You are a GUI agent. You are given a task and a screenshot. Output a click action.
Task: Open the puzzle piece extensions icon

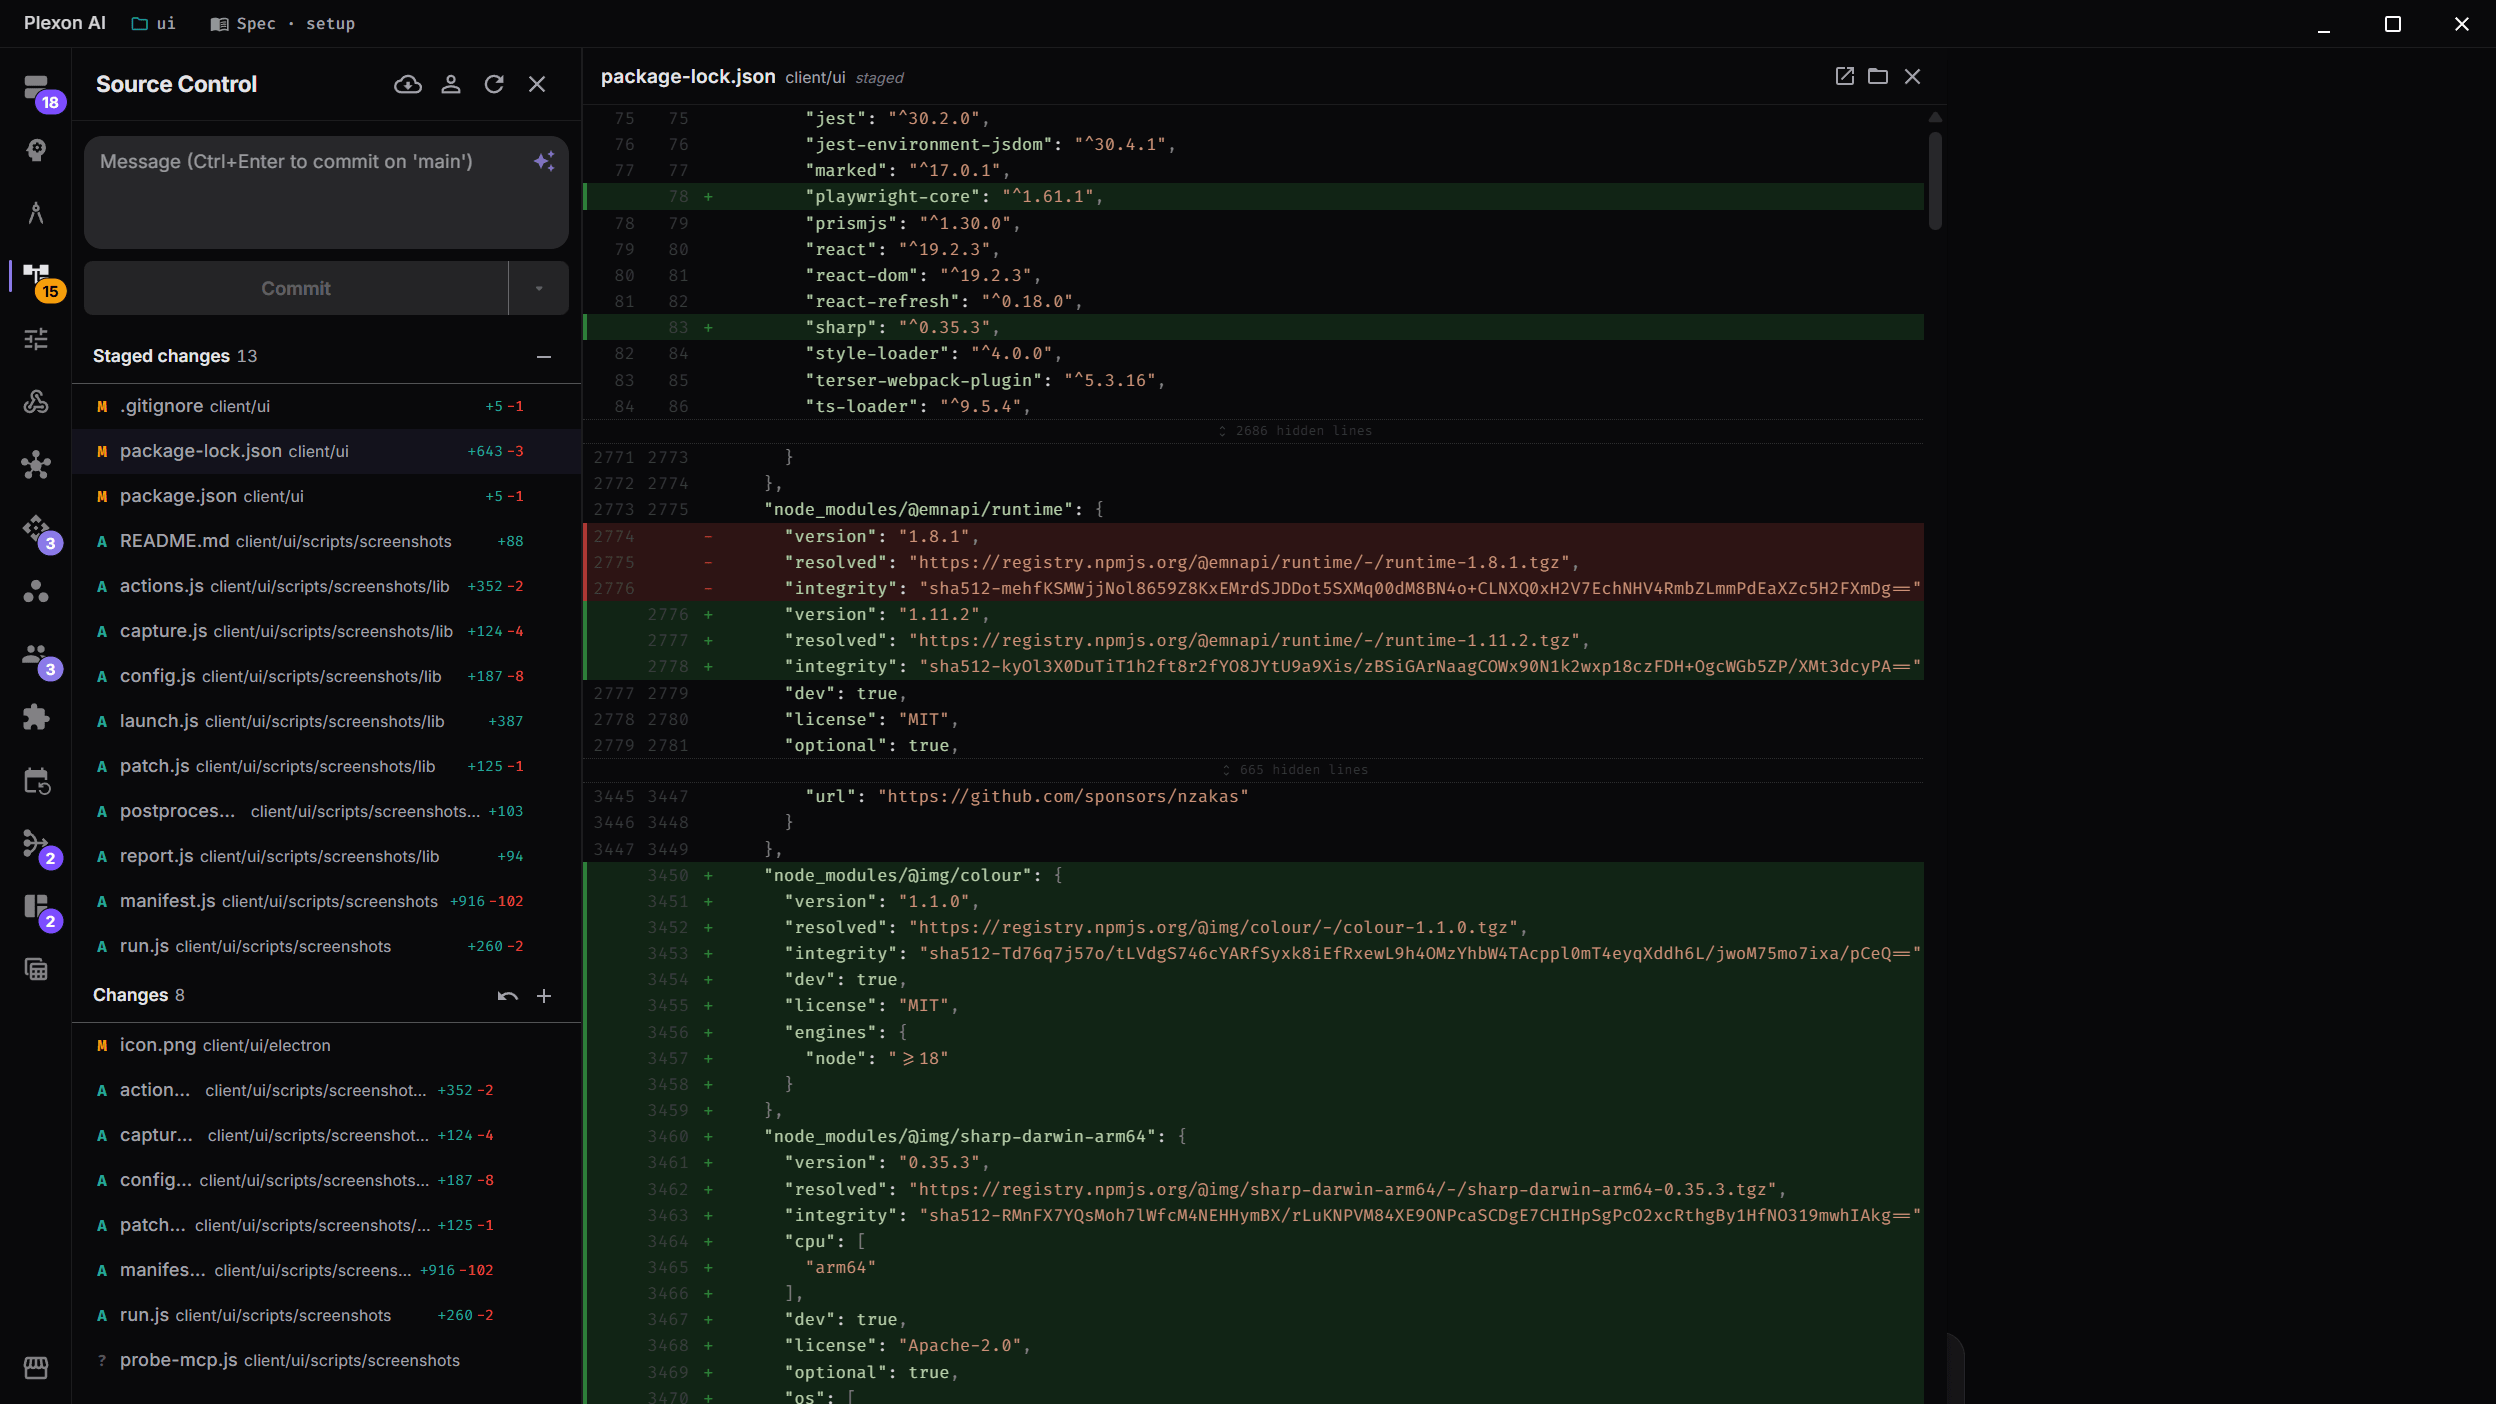click(36, 717)
